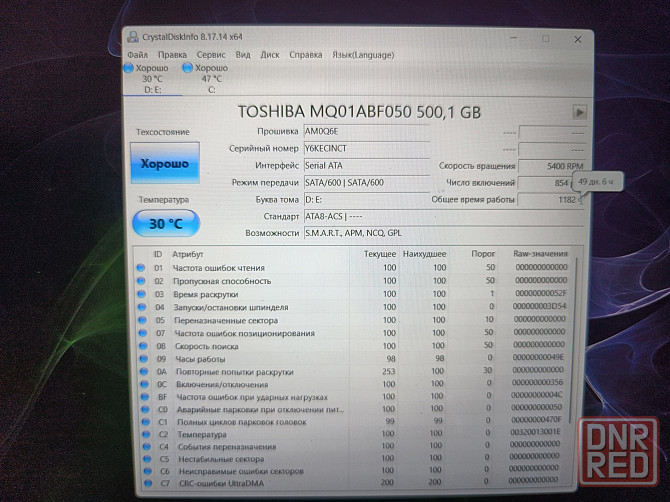The width and height of the screenshot is (670, 502).
Task: Open the Язык(Language) menu
Action: (x=363, y=55)
